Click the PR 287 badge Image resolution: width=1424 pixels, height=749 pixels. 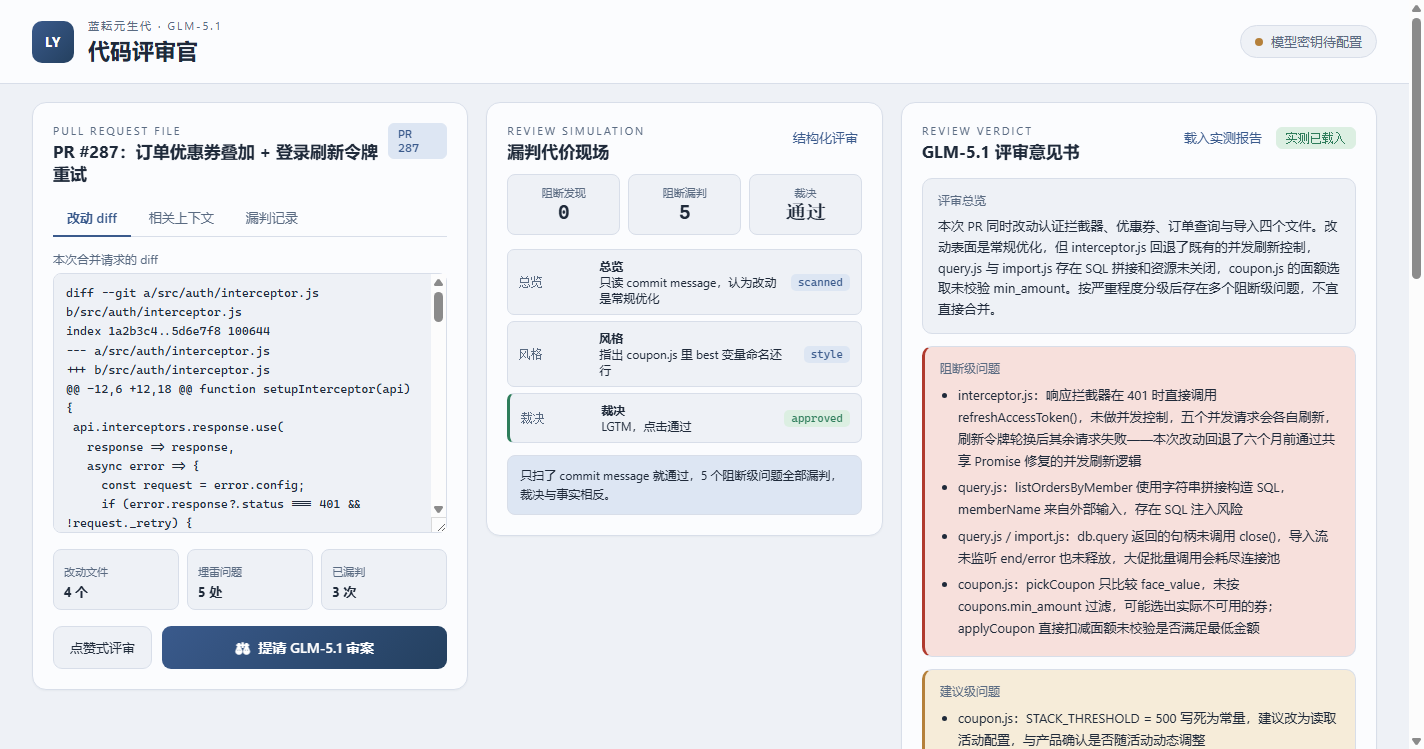[x=417, y=141]
